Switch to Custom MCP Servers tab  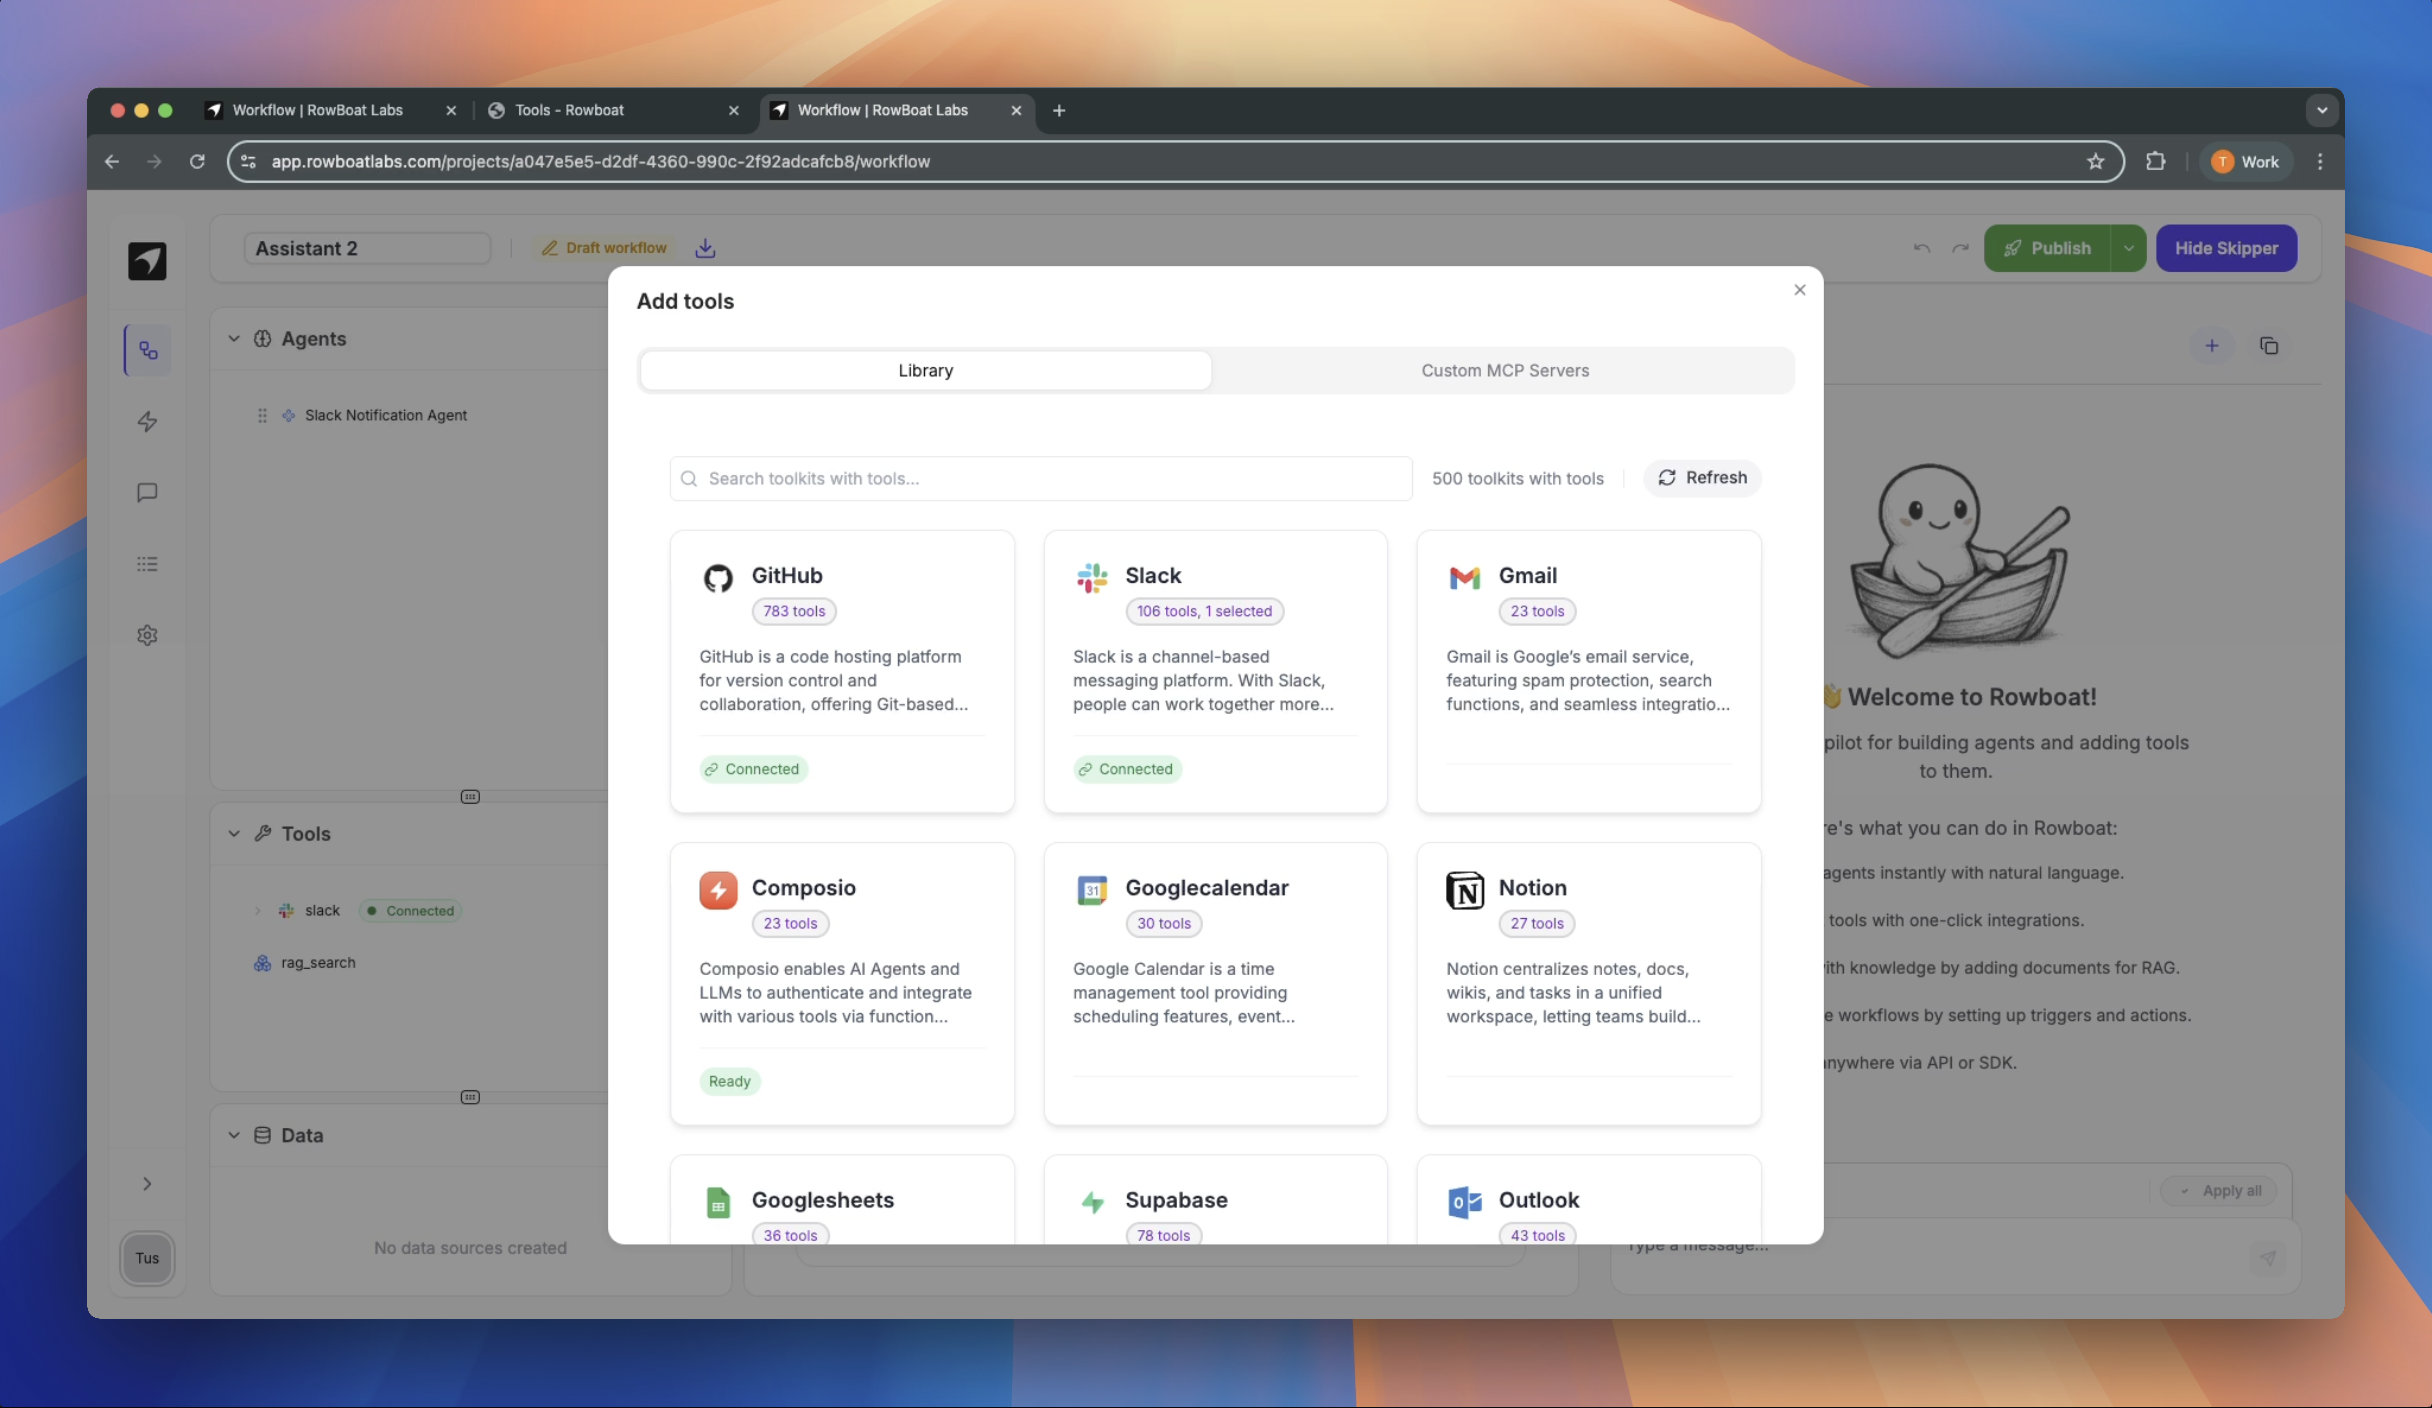pyautogui.click(x=1504, y=370)
